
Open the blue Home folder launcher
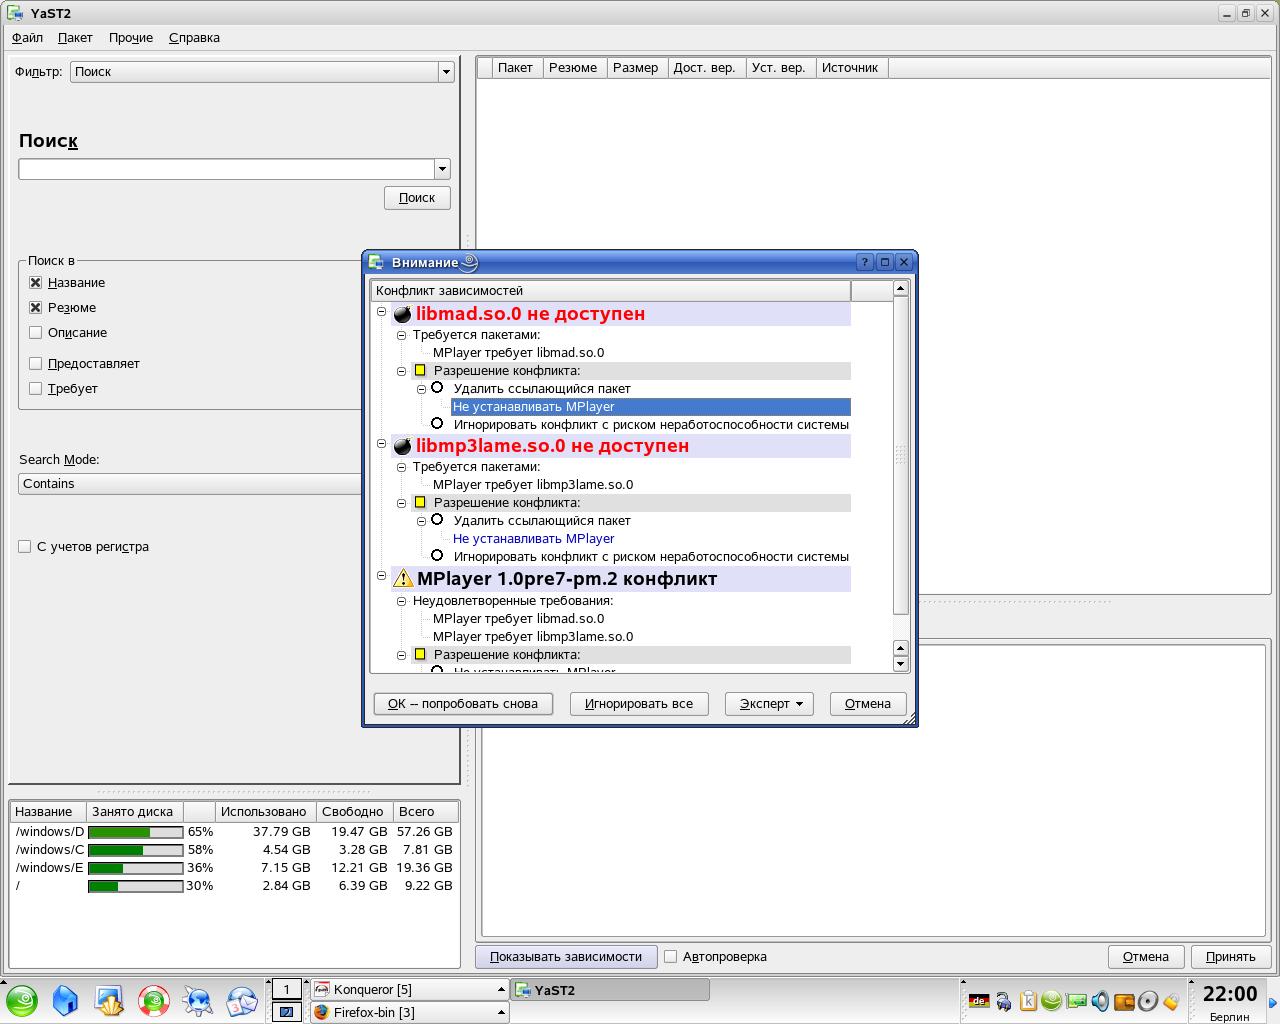pyautogui.click(x=65, y=1000)
